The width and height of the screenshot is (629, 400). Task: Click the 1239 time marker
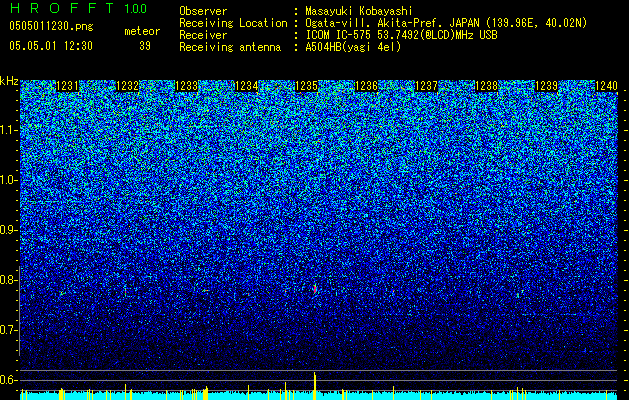546,86
